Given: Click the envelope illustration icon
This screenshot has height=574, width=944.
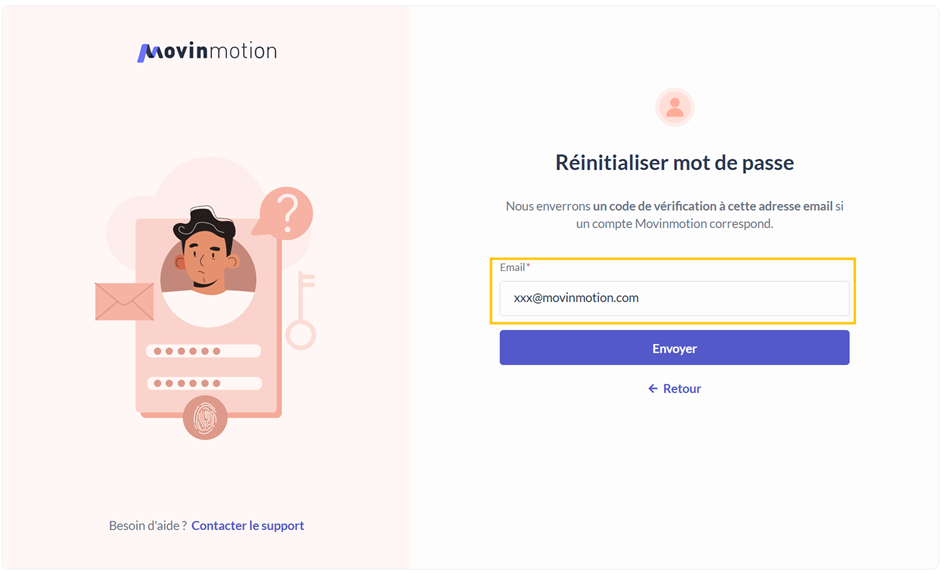Looking at the screenshot, I should pos(124,301).
